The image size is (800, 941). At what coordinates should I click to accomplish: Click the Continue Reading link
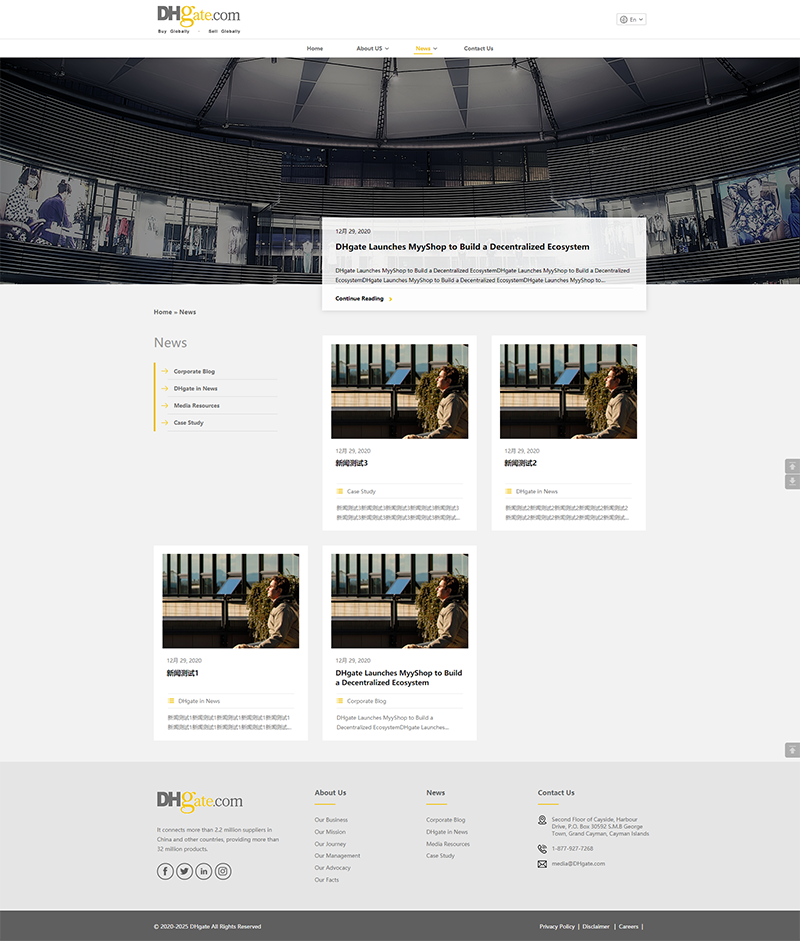pos(359,298)
